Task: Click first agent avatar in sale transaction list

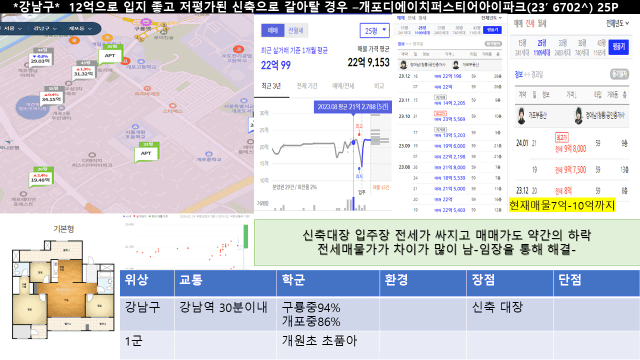Action: (404, 65)
